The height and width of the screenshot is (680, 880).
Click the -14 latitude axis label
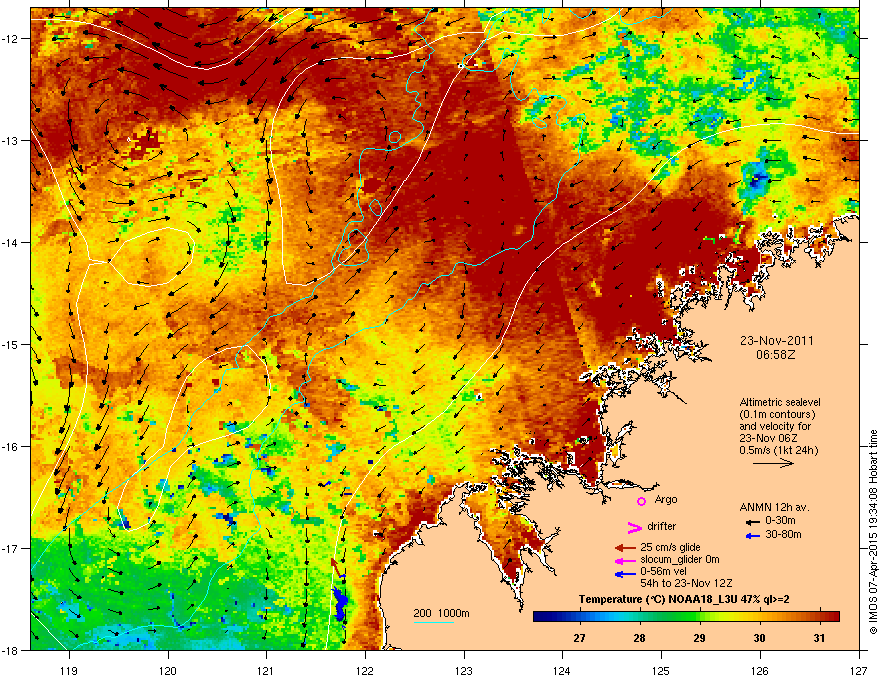[10, 242]
